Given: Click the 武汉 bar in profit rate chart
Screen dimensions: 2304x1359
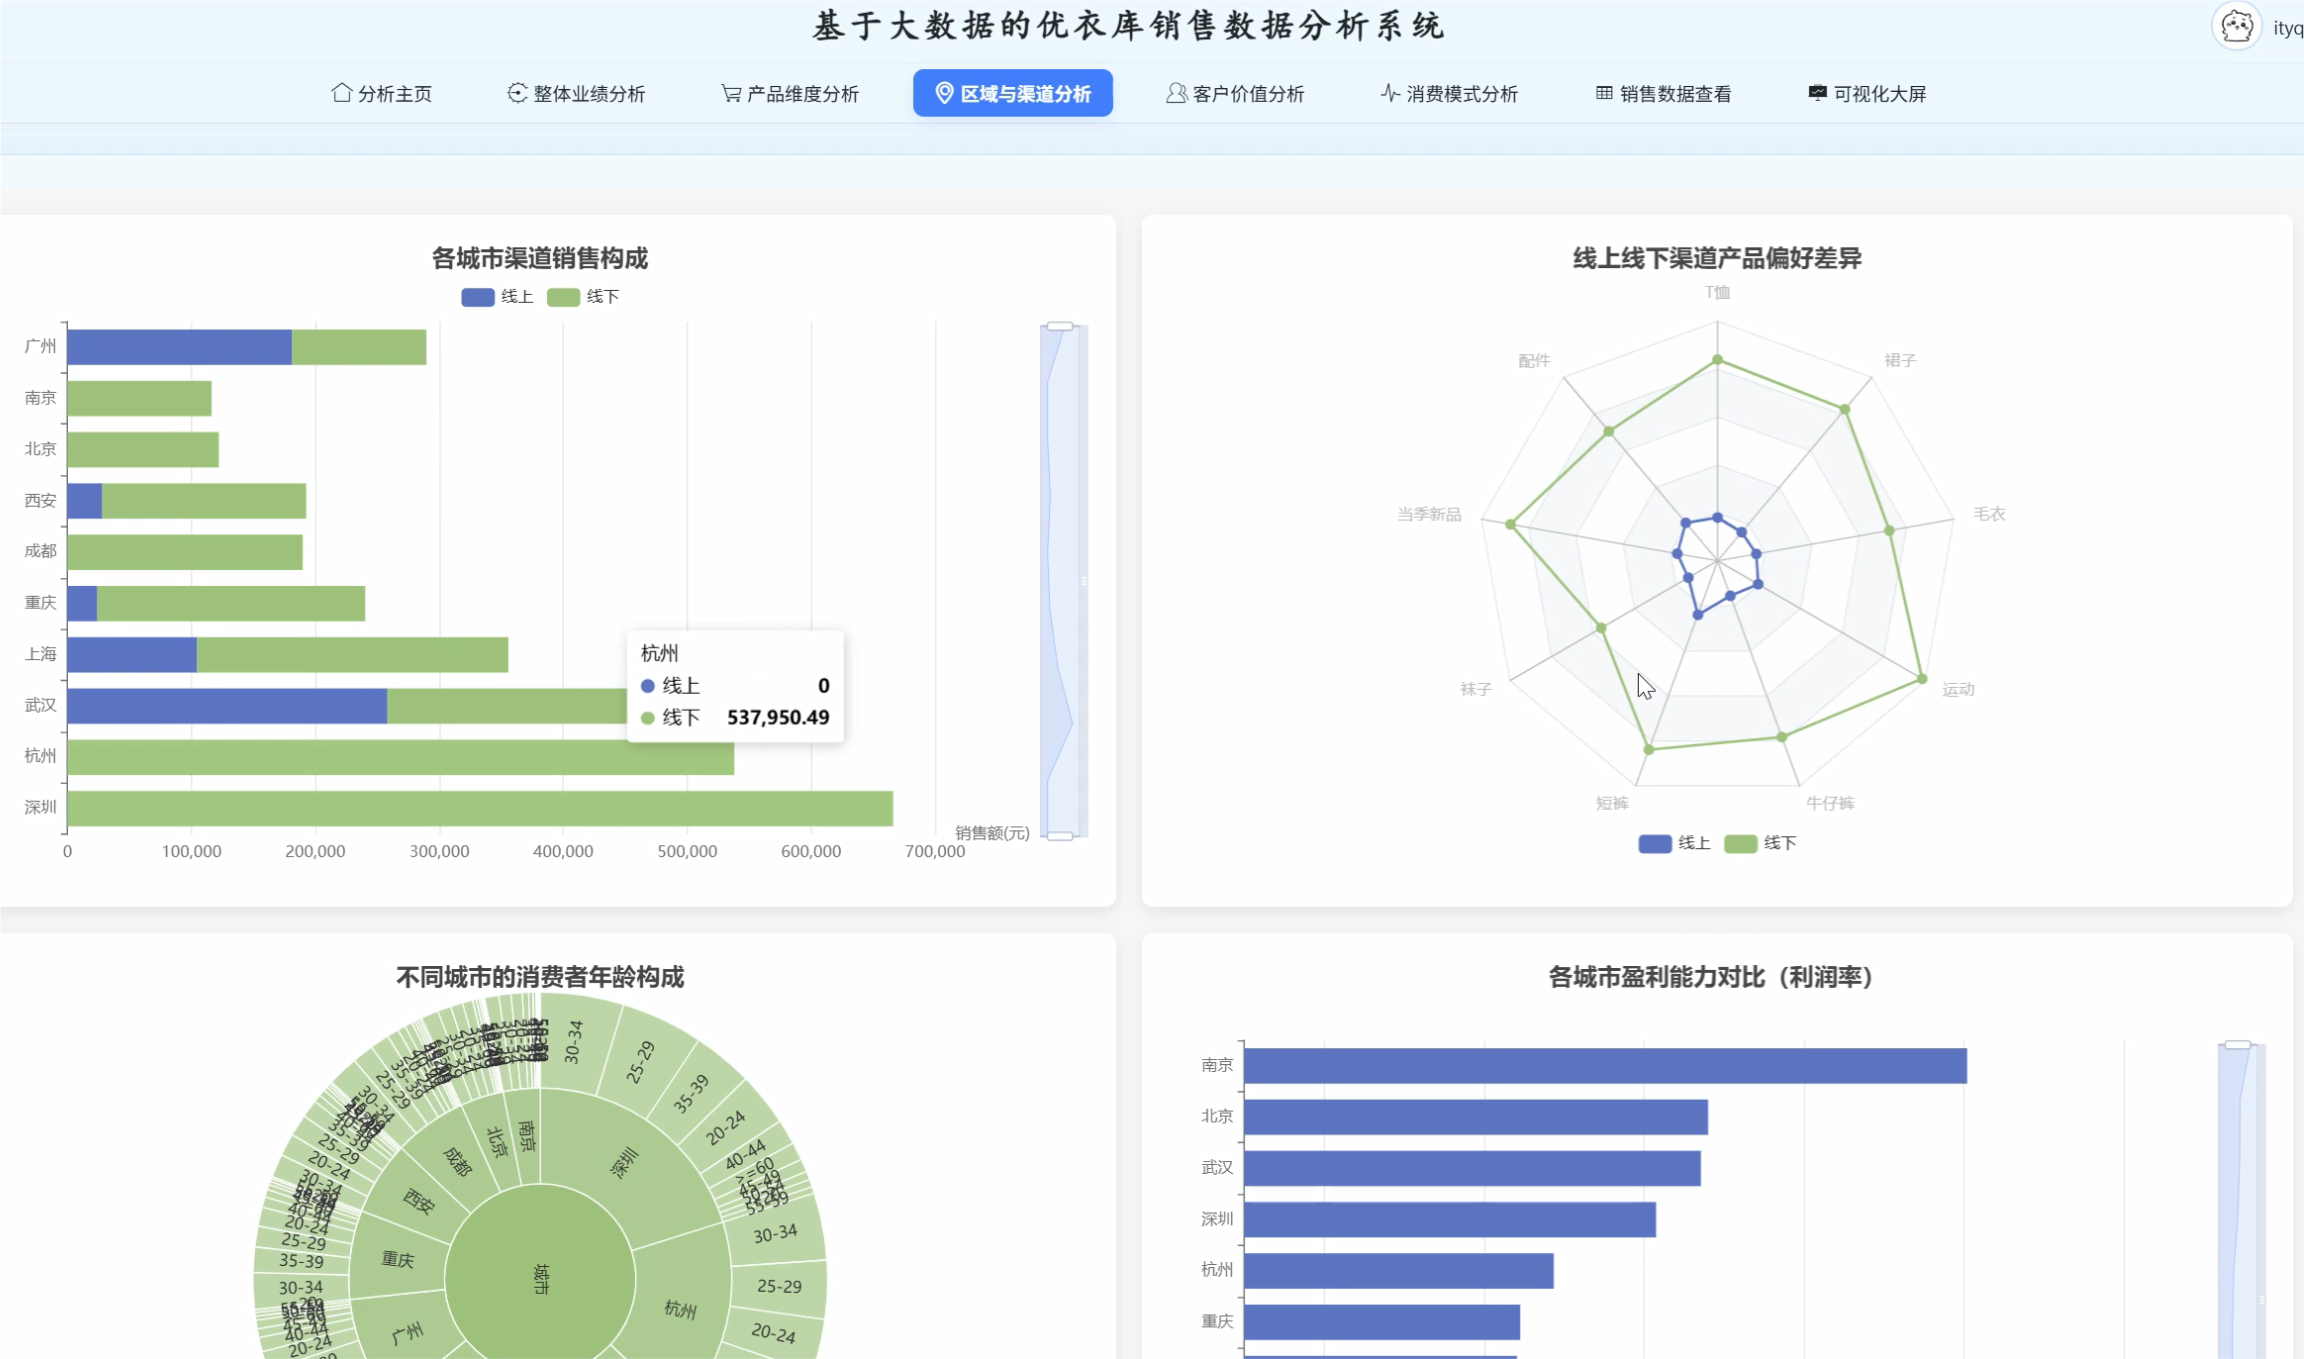Looking at the screenshot, I should pyautogui.click(x=1472, y=1168).
